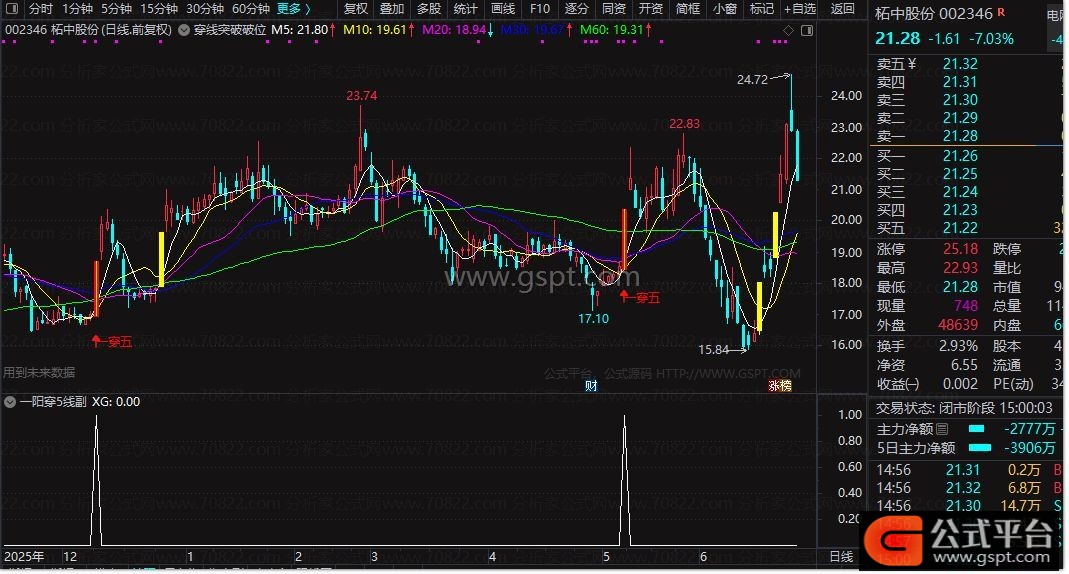Click the 17.10 low price label
1069x574 pixels.
[593, 318]
